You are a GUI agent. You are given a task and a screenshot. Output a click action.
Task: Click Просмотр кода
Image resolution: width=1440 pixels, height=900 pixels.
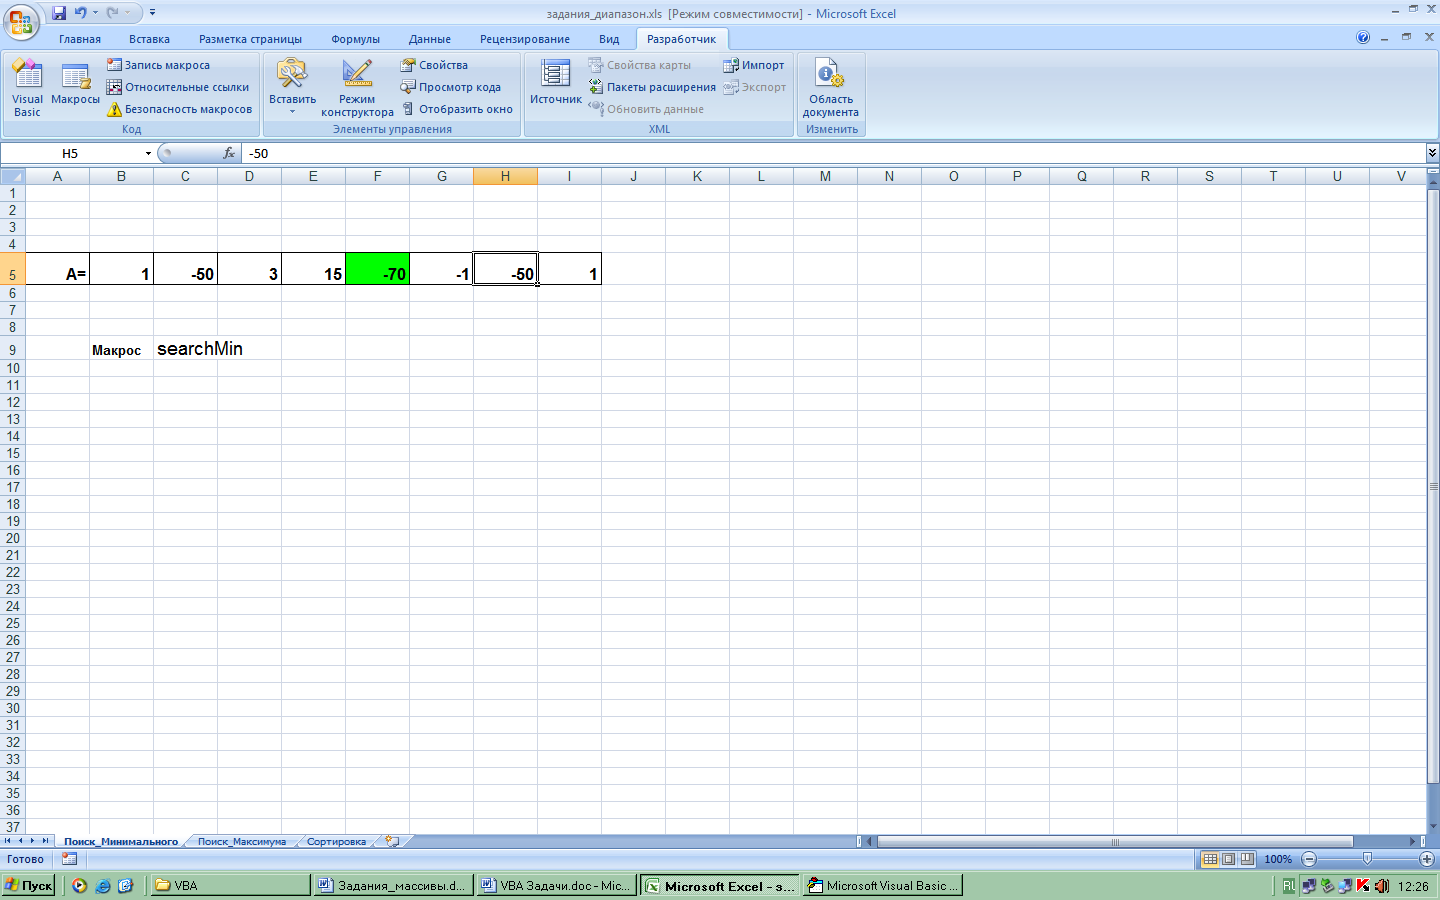point(451,87)
